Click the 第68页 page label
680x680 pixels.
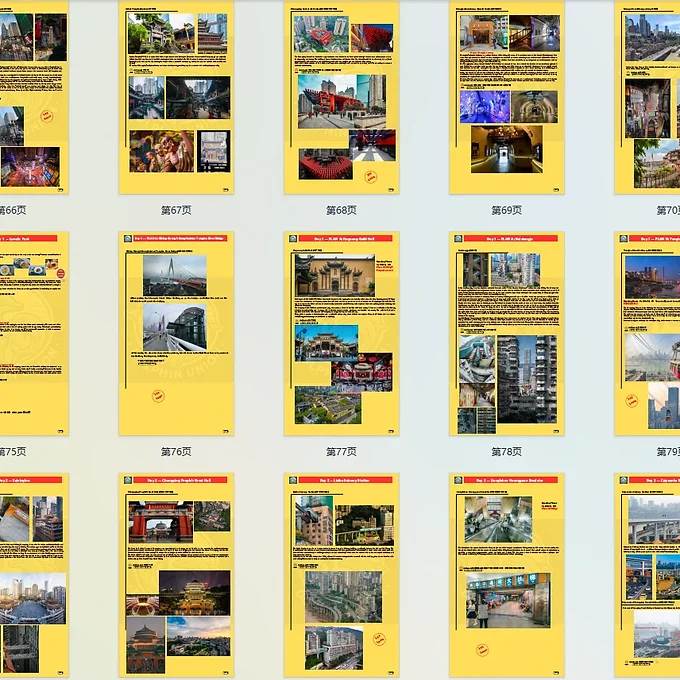pos(341,211)
